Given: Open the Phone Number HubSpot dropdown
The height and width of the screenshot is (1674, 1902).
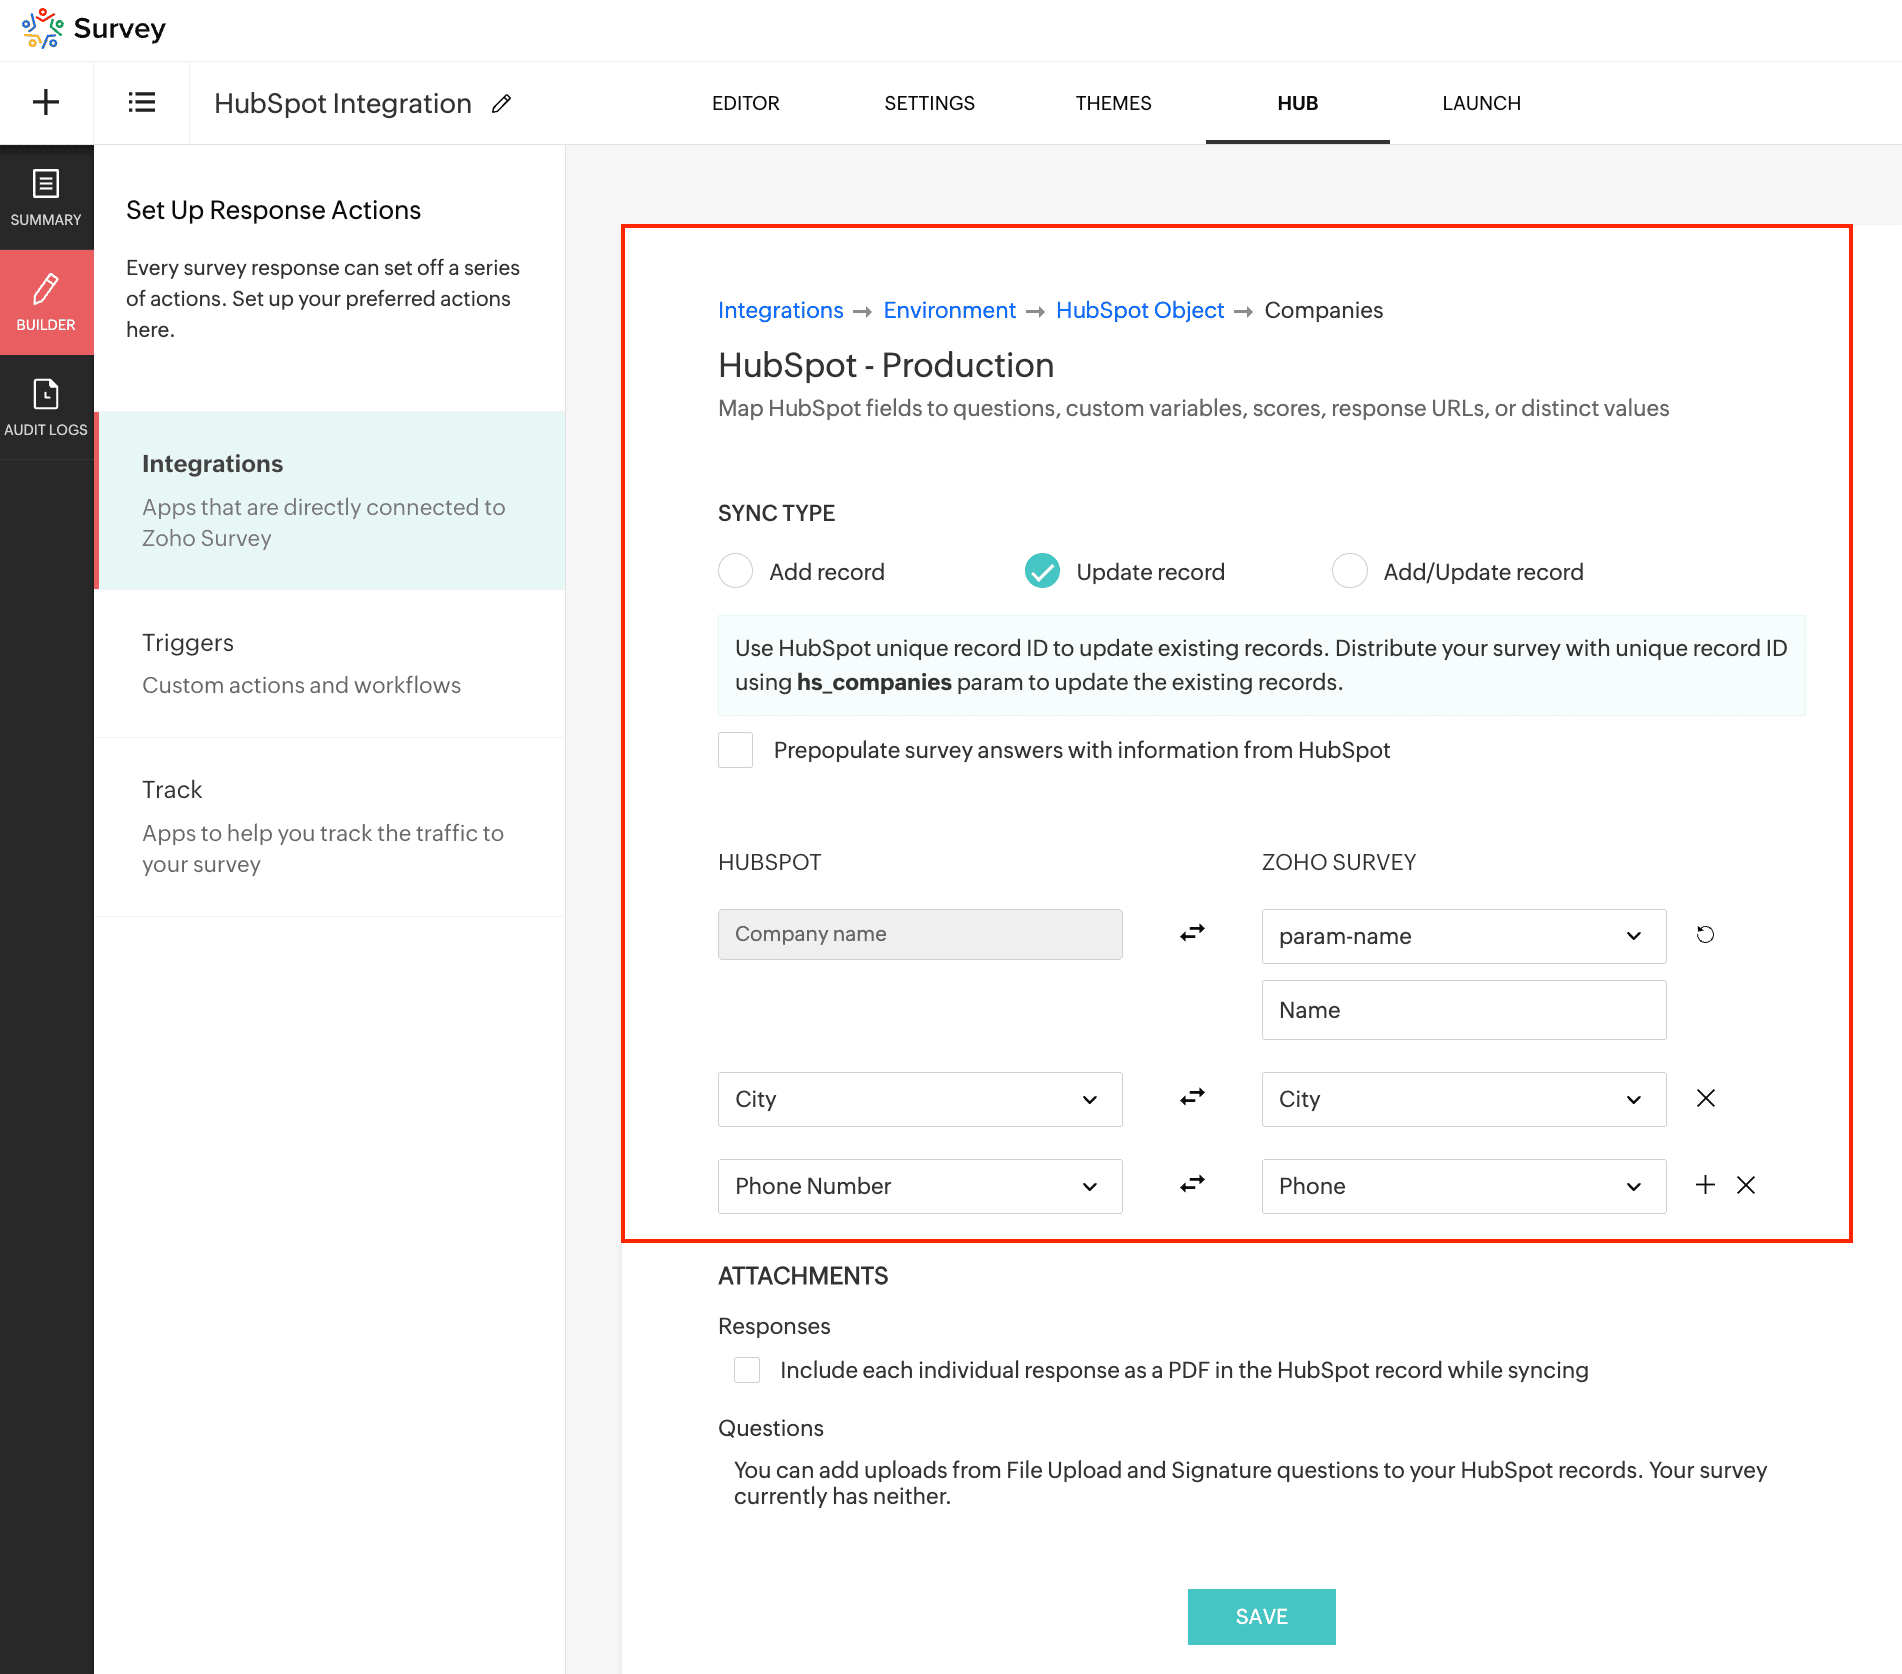Looking at the screenshot, I should tap(920, 1186).
